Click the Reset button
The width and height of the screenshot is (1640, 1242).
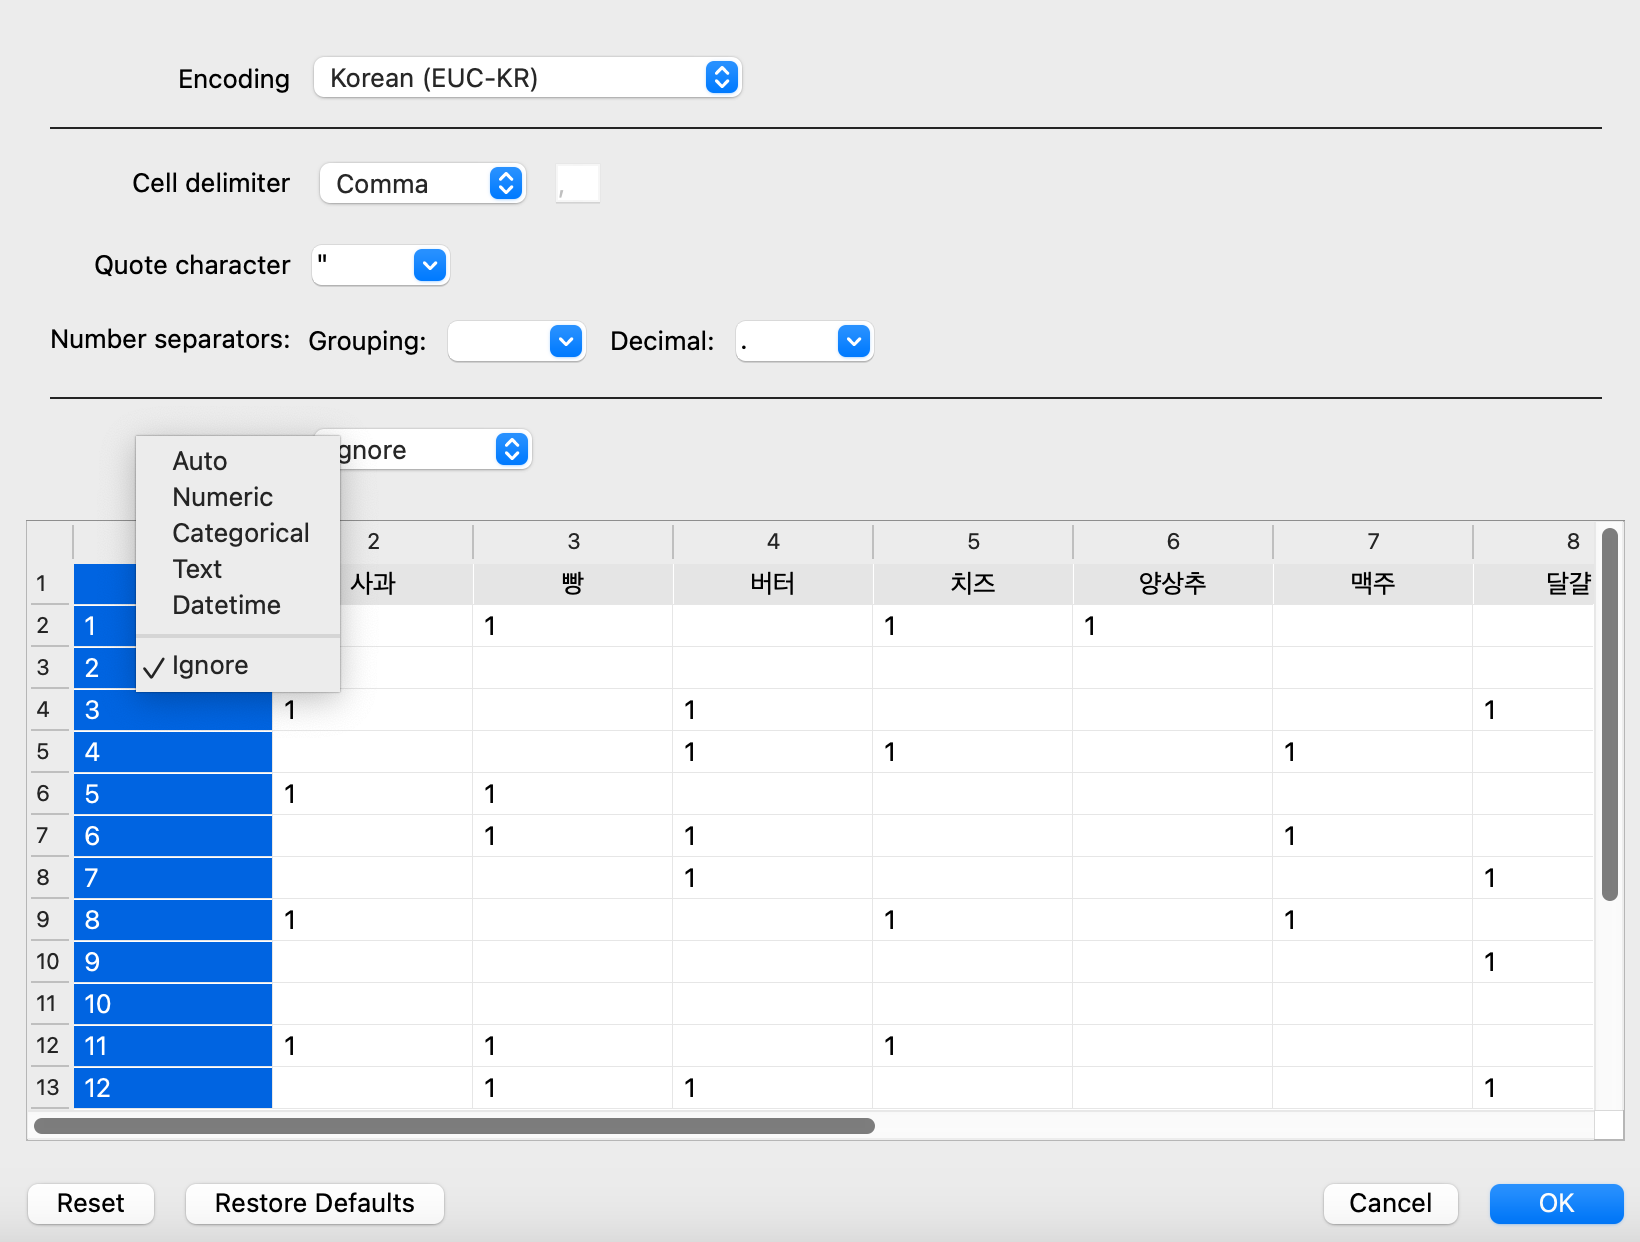[91, 1203]
